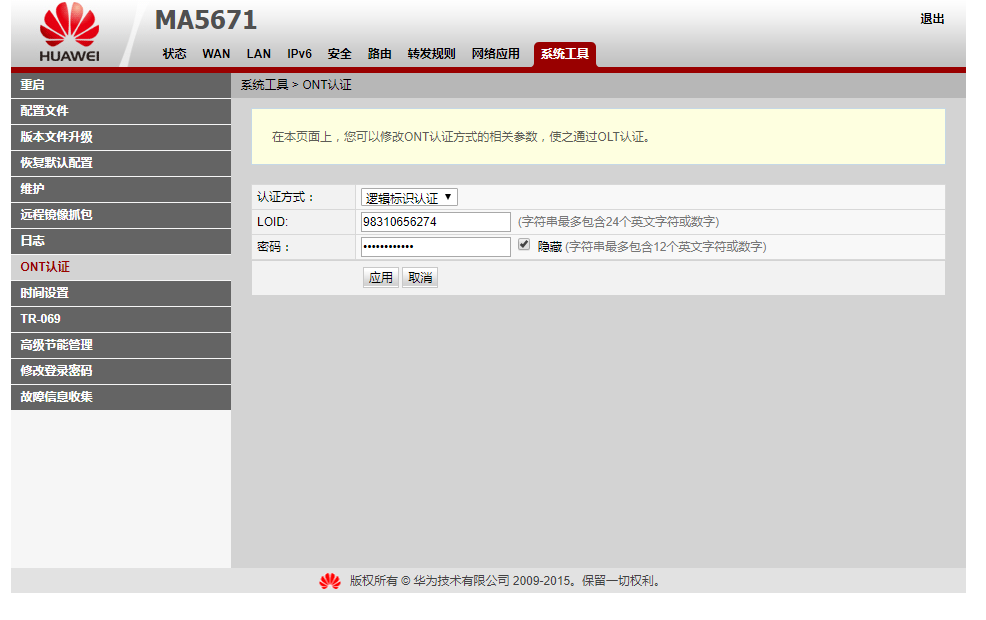Select the 安全 tab
Image resolution: width=986 pixels, height=620 pixels.
pos(340,54)
